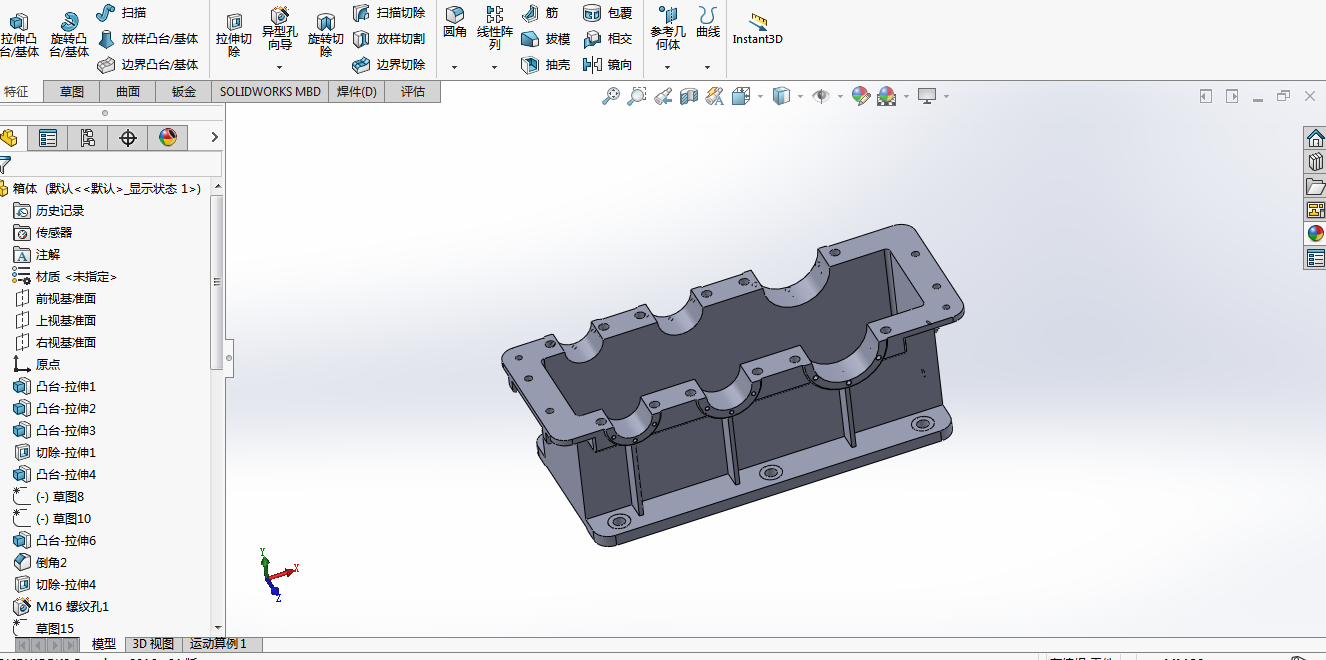Open the Curves (曲线) tool
Screen dimensions: 1326x660
coord(708,23)
